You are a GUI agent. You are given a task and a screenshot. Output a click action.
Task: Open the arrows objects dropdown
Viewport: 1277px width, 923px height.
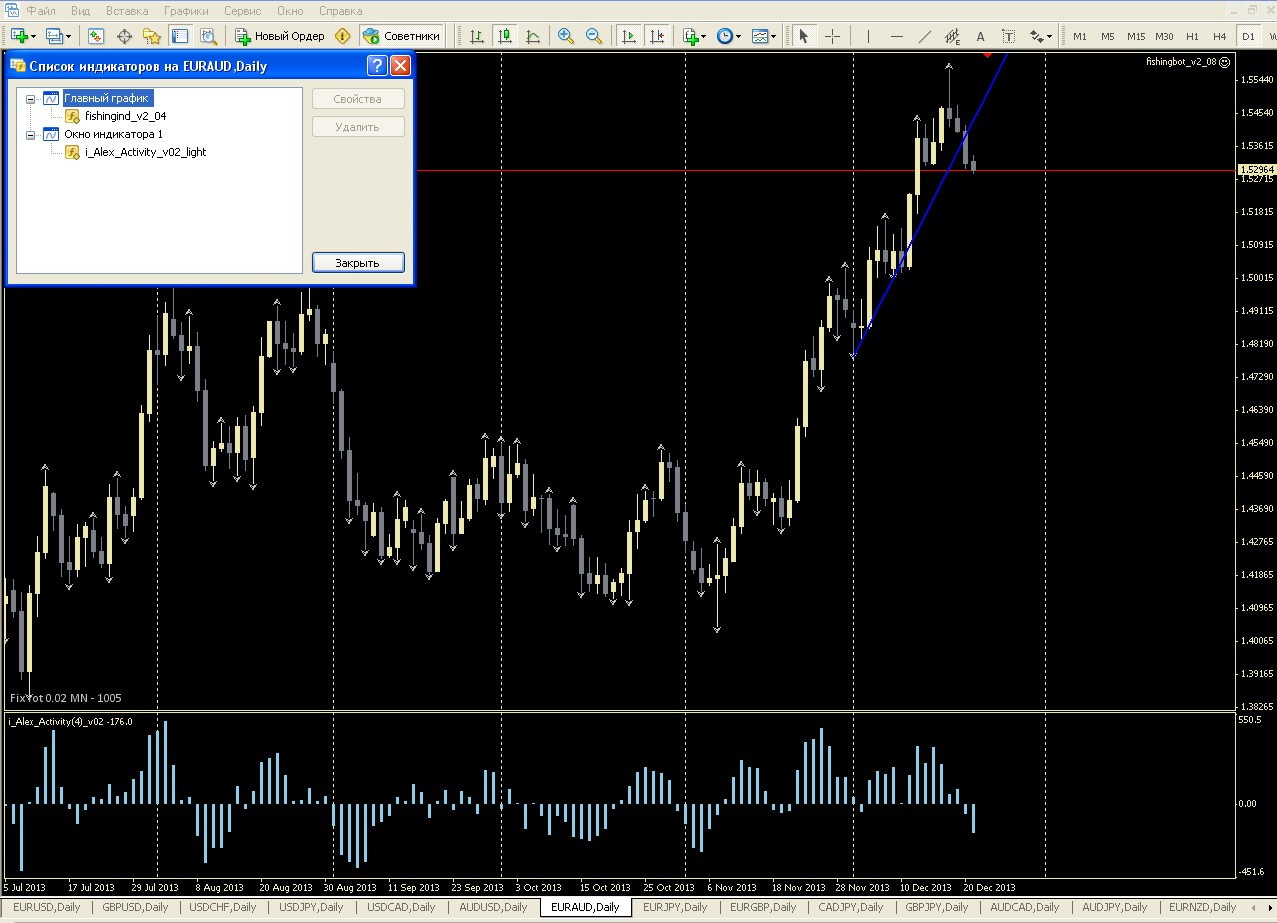(1041, 36)
